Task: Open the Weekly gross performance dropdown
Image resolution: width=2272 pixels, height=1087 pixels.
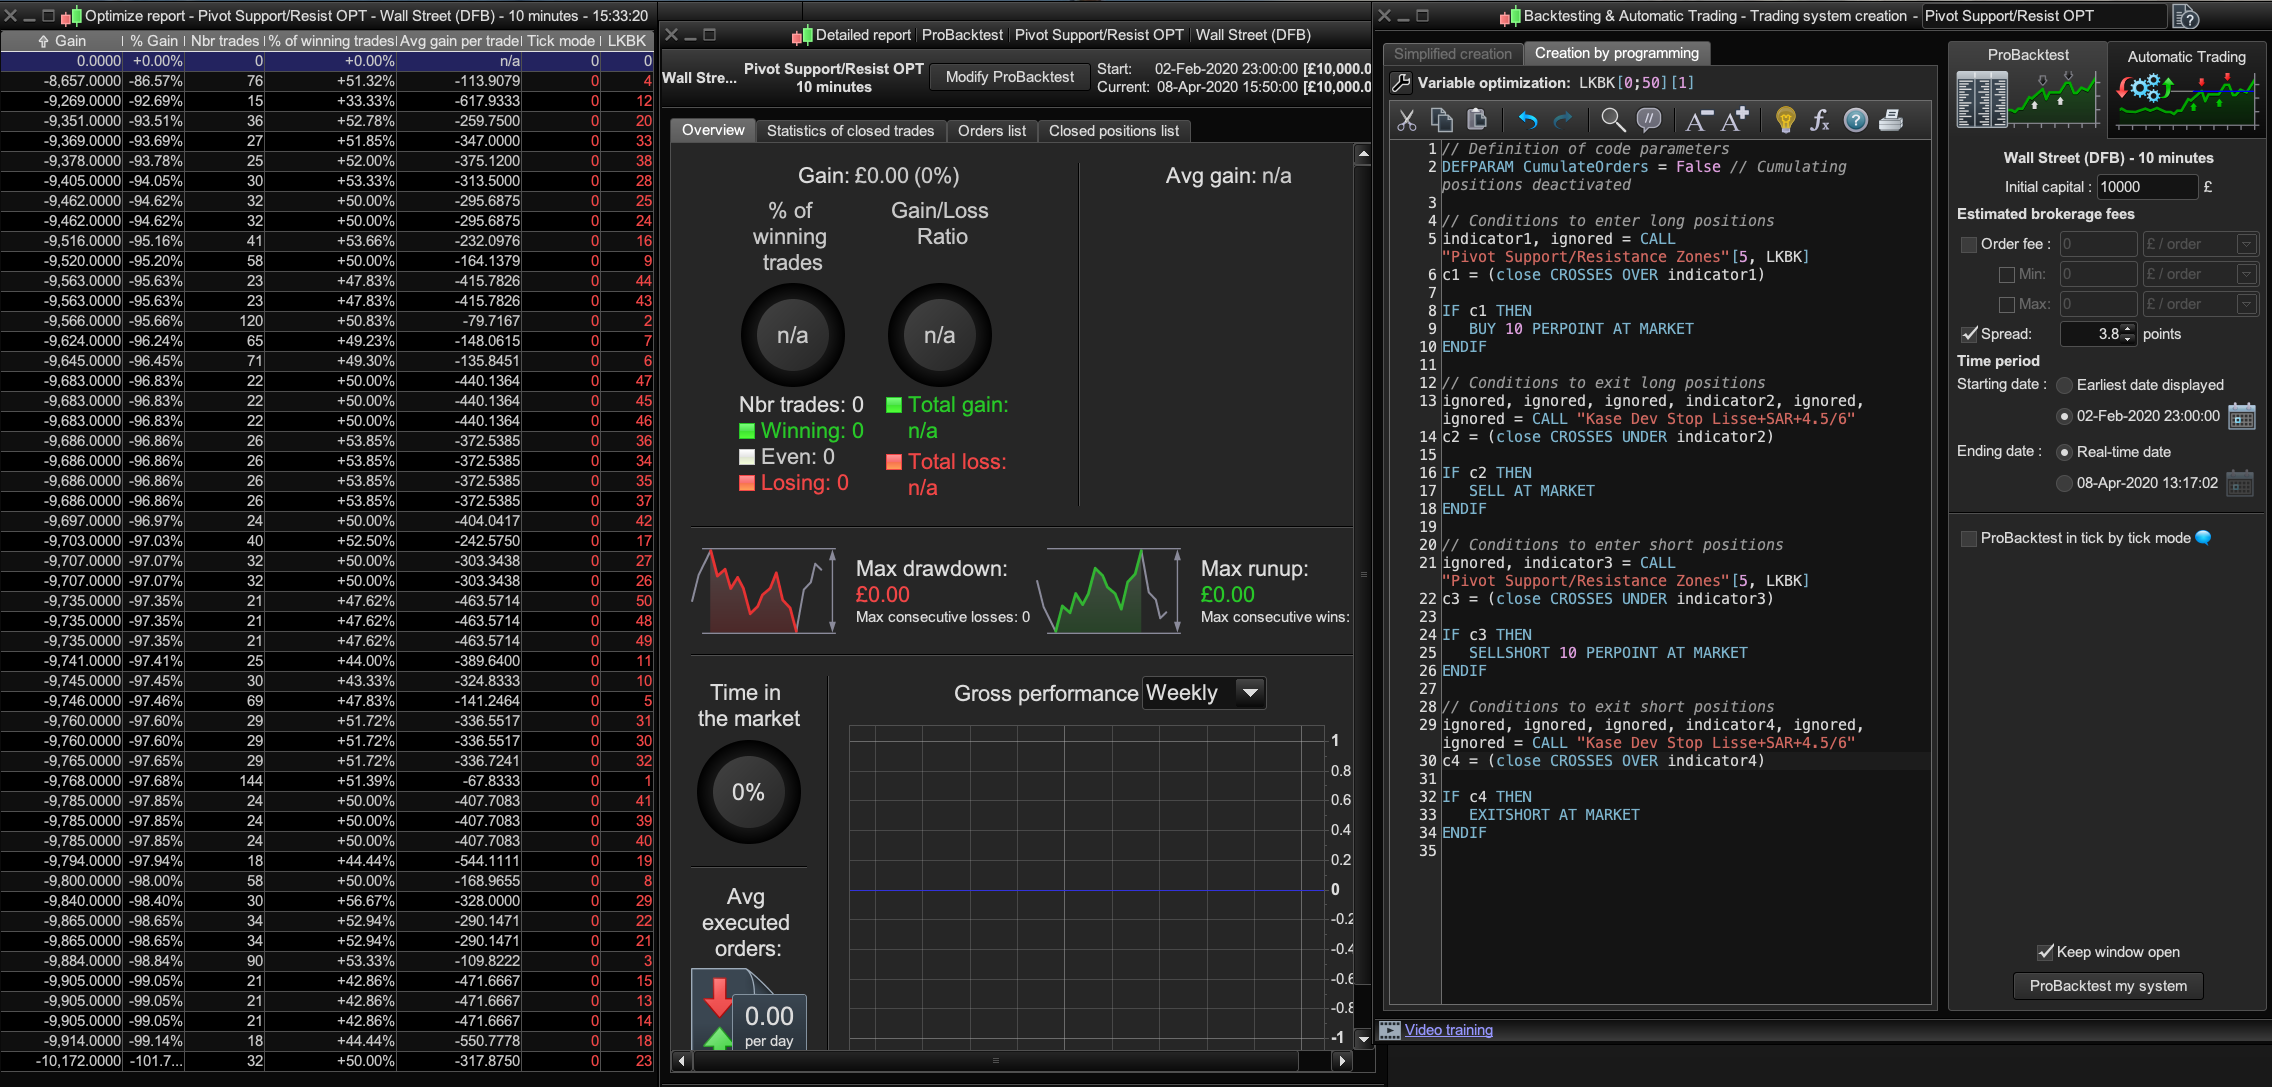Action: 1250,692
